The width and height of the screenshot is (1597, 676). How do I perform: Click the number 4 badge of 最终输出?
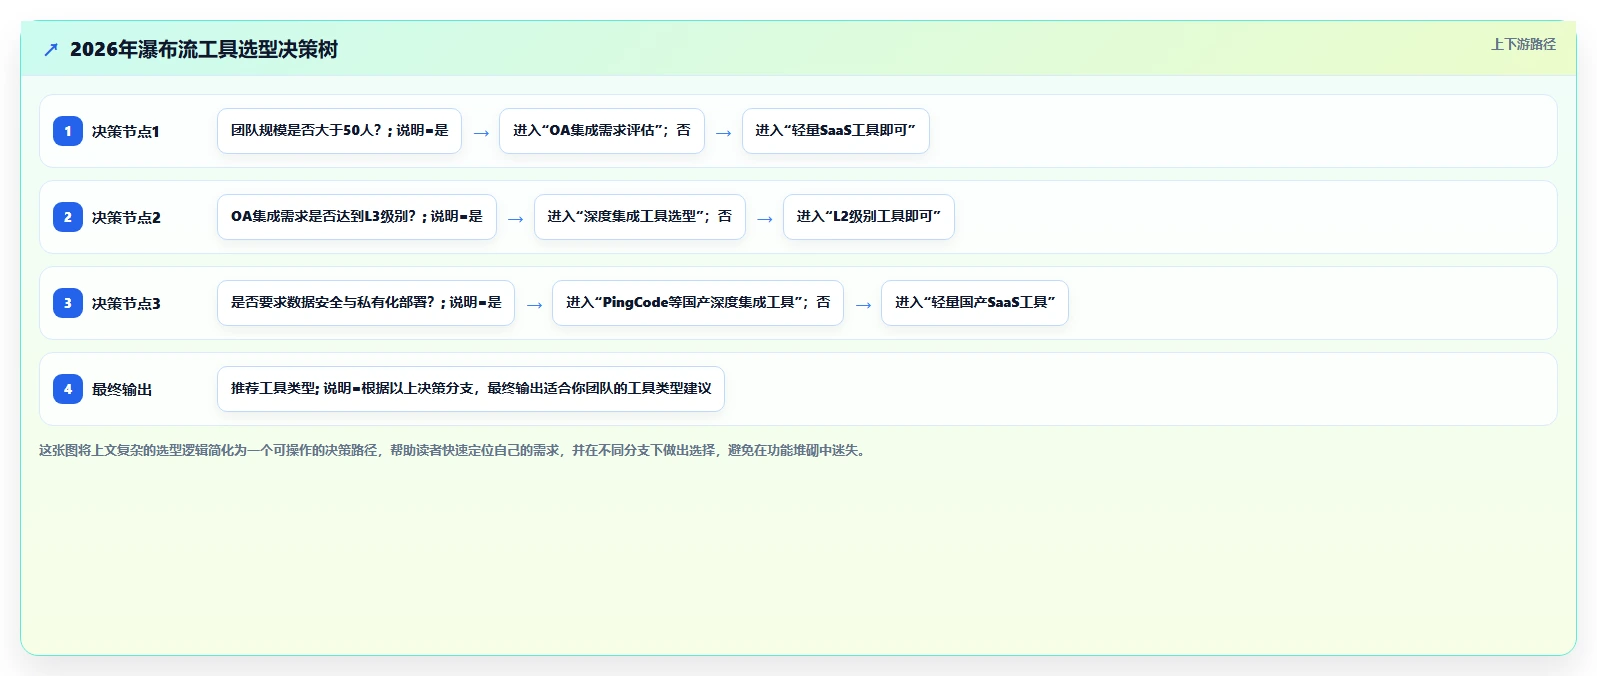tap(68, 389)
